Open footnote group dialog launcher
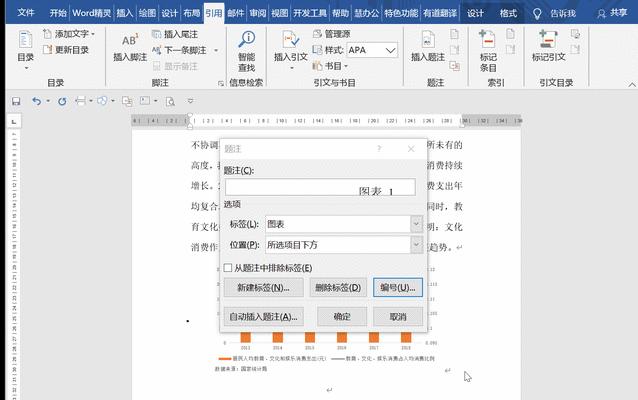638x400 pixels. [x=221, y=83]
